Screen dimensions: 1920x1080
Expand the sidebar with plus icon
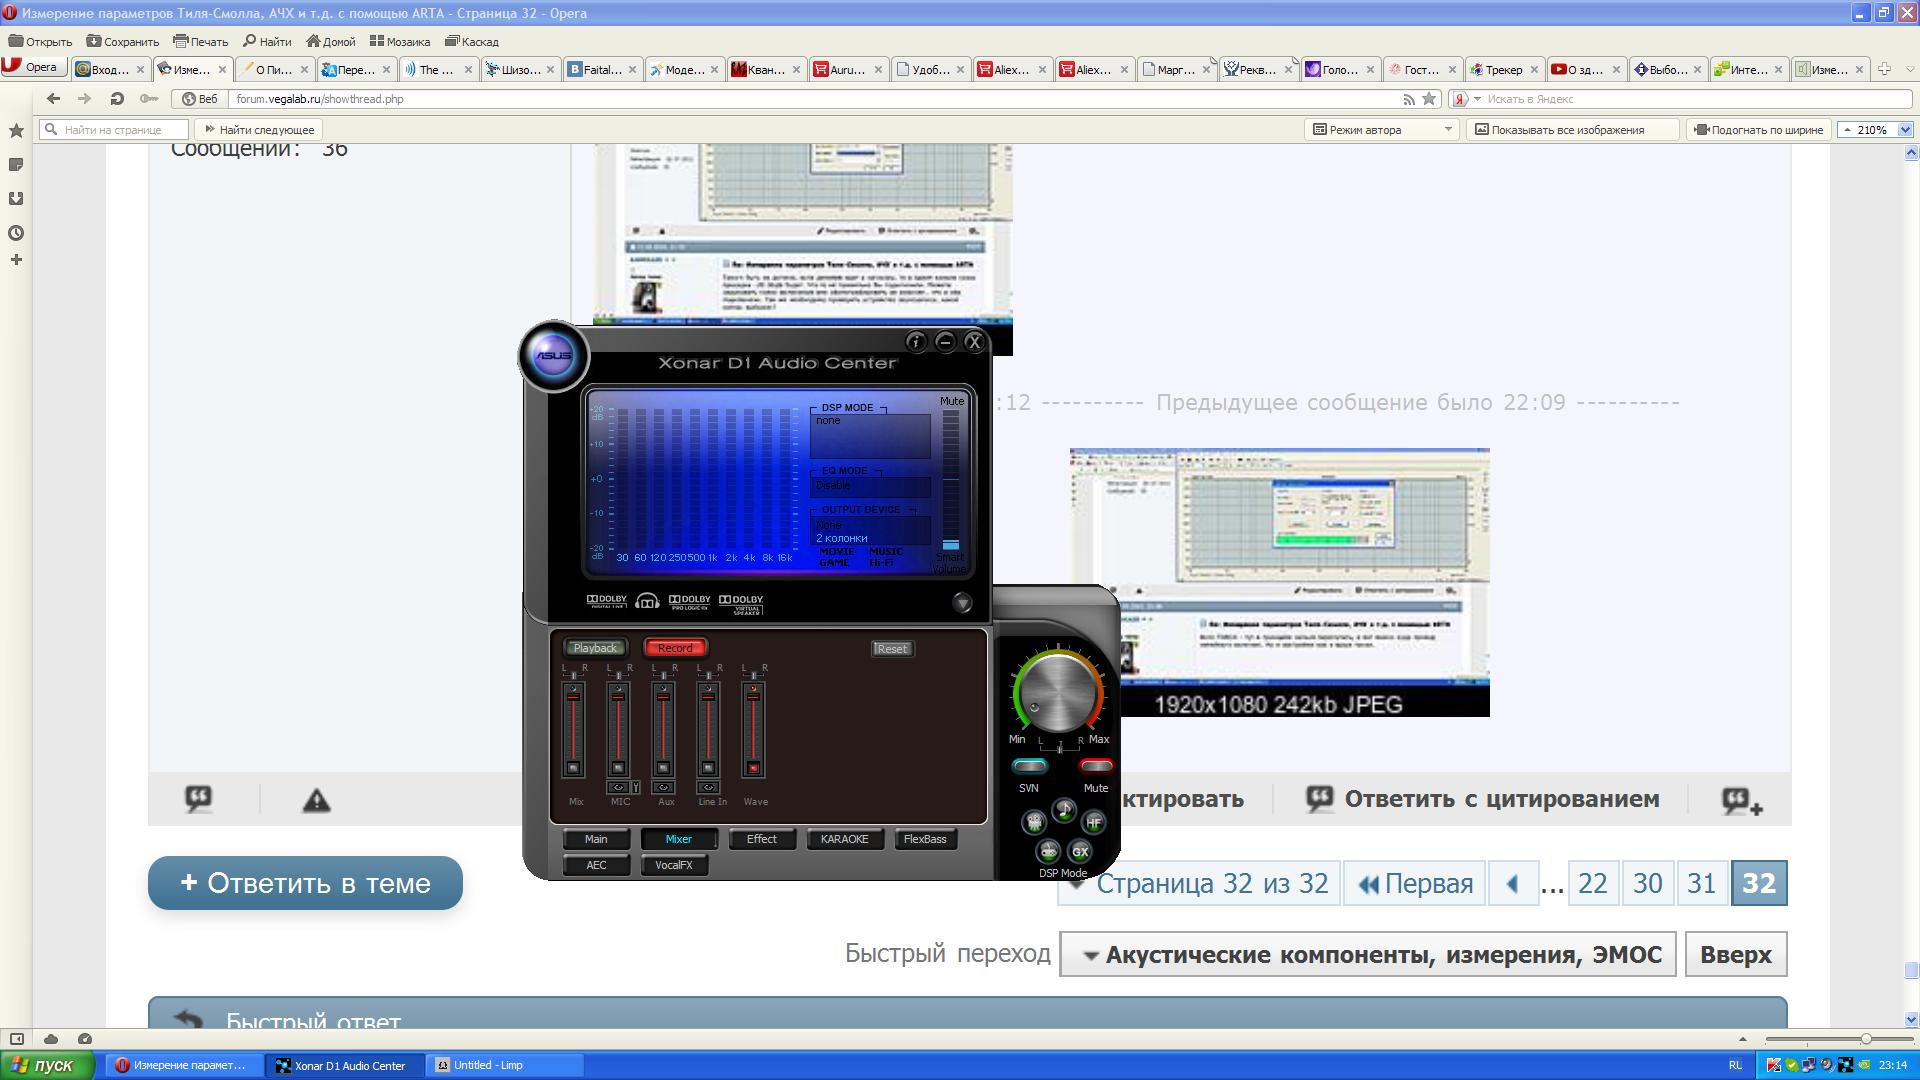(x=16, y=260)
